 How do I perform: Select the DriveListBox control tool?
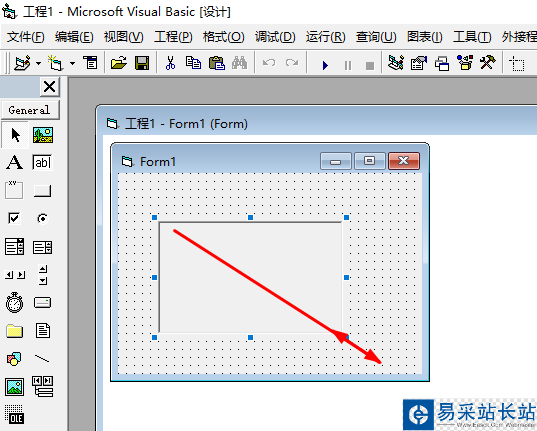[42, 303]
